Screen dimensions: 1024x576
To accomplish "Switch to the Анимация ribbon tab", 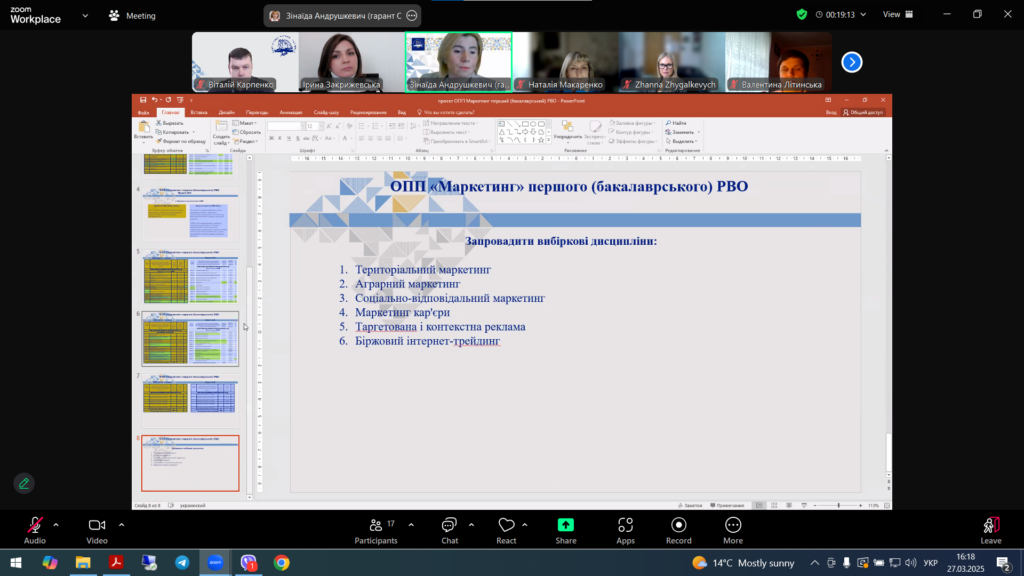I will [x=291, y=112].
